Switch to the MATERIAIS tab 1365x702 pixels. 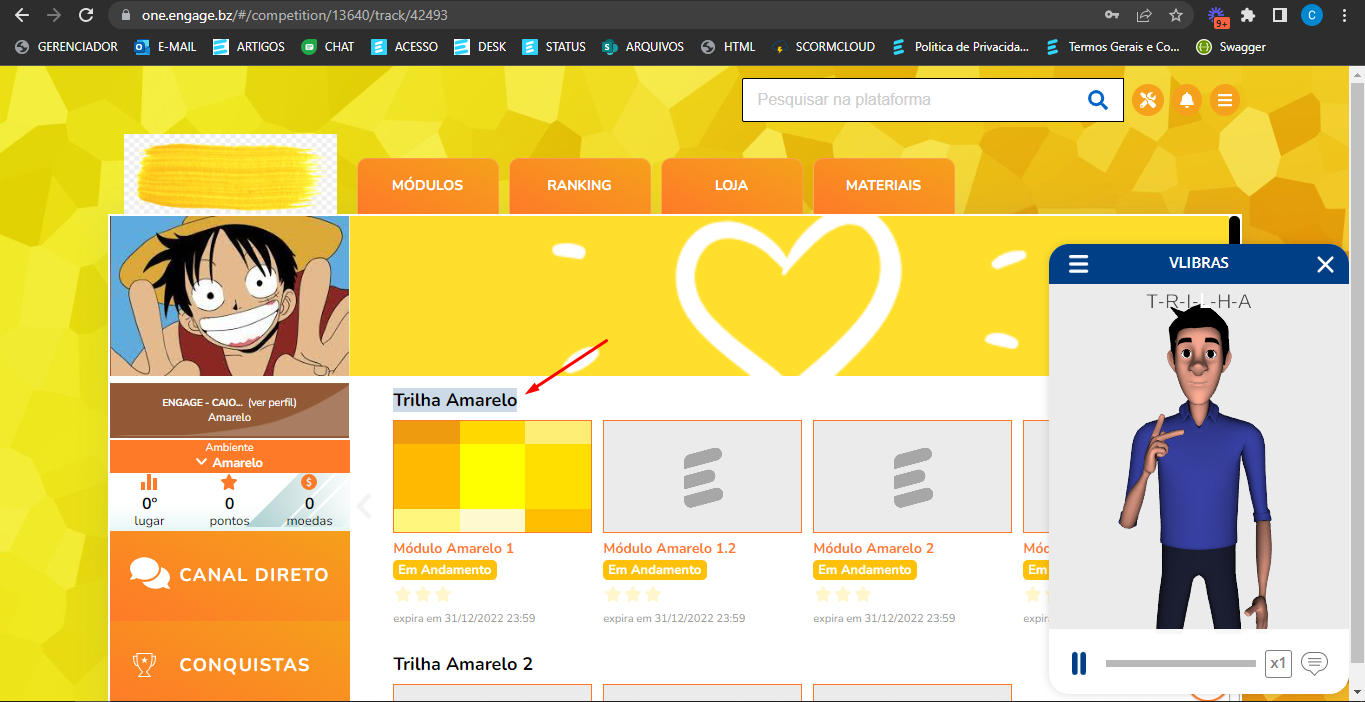883,186
